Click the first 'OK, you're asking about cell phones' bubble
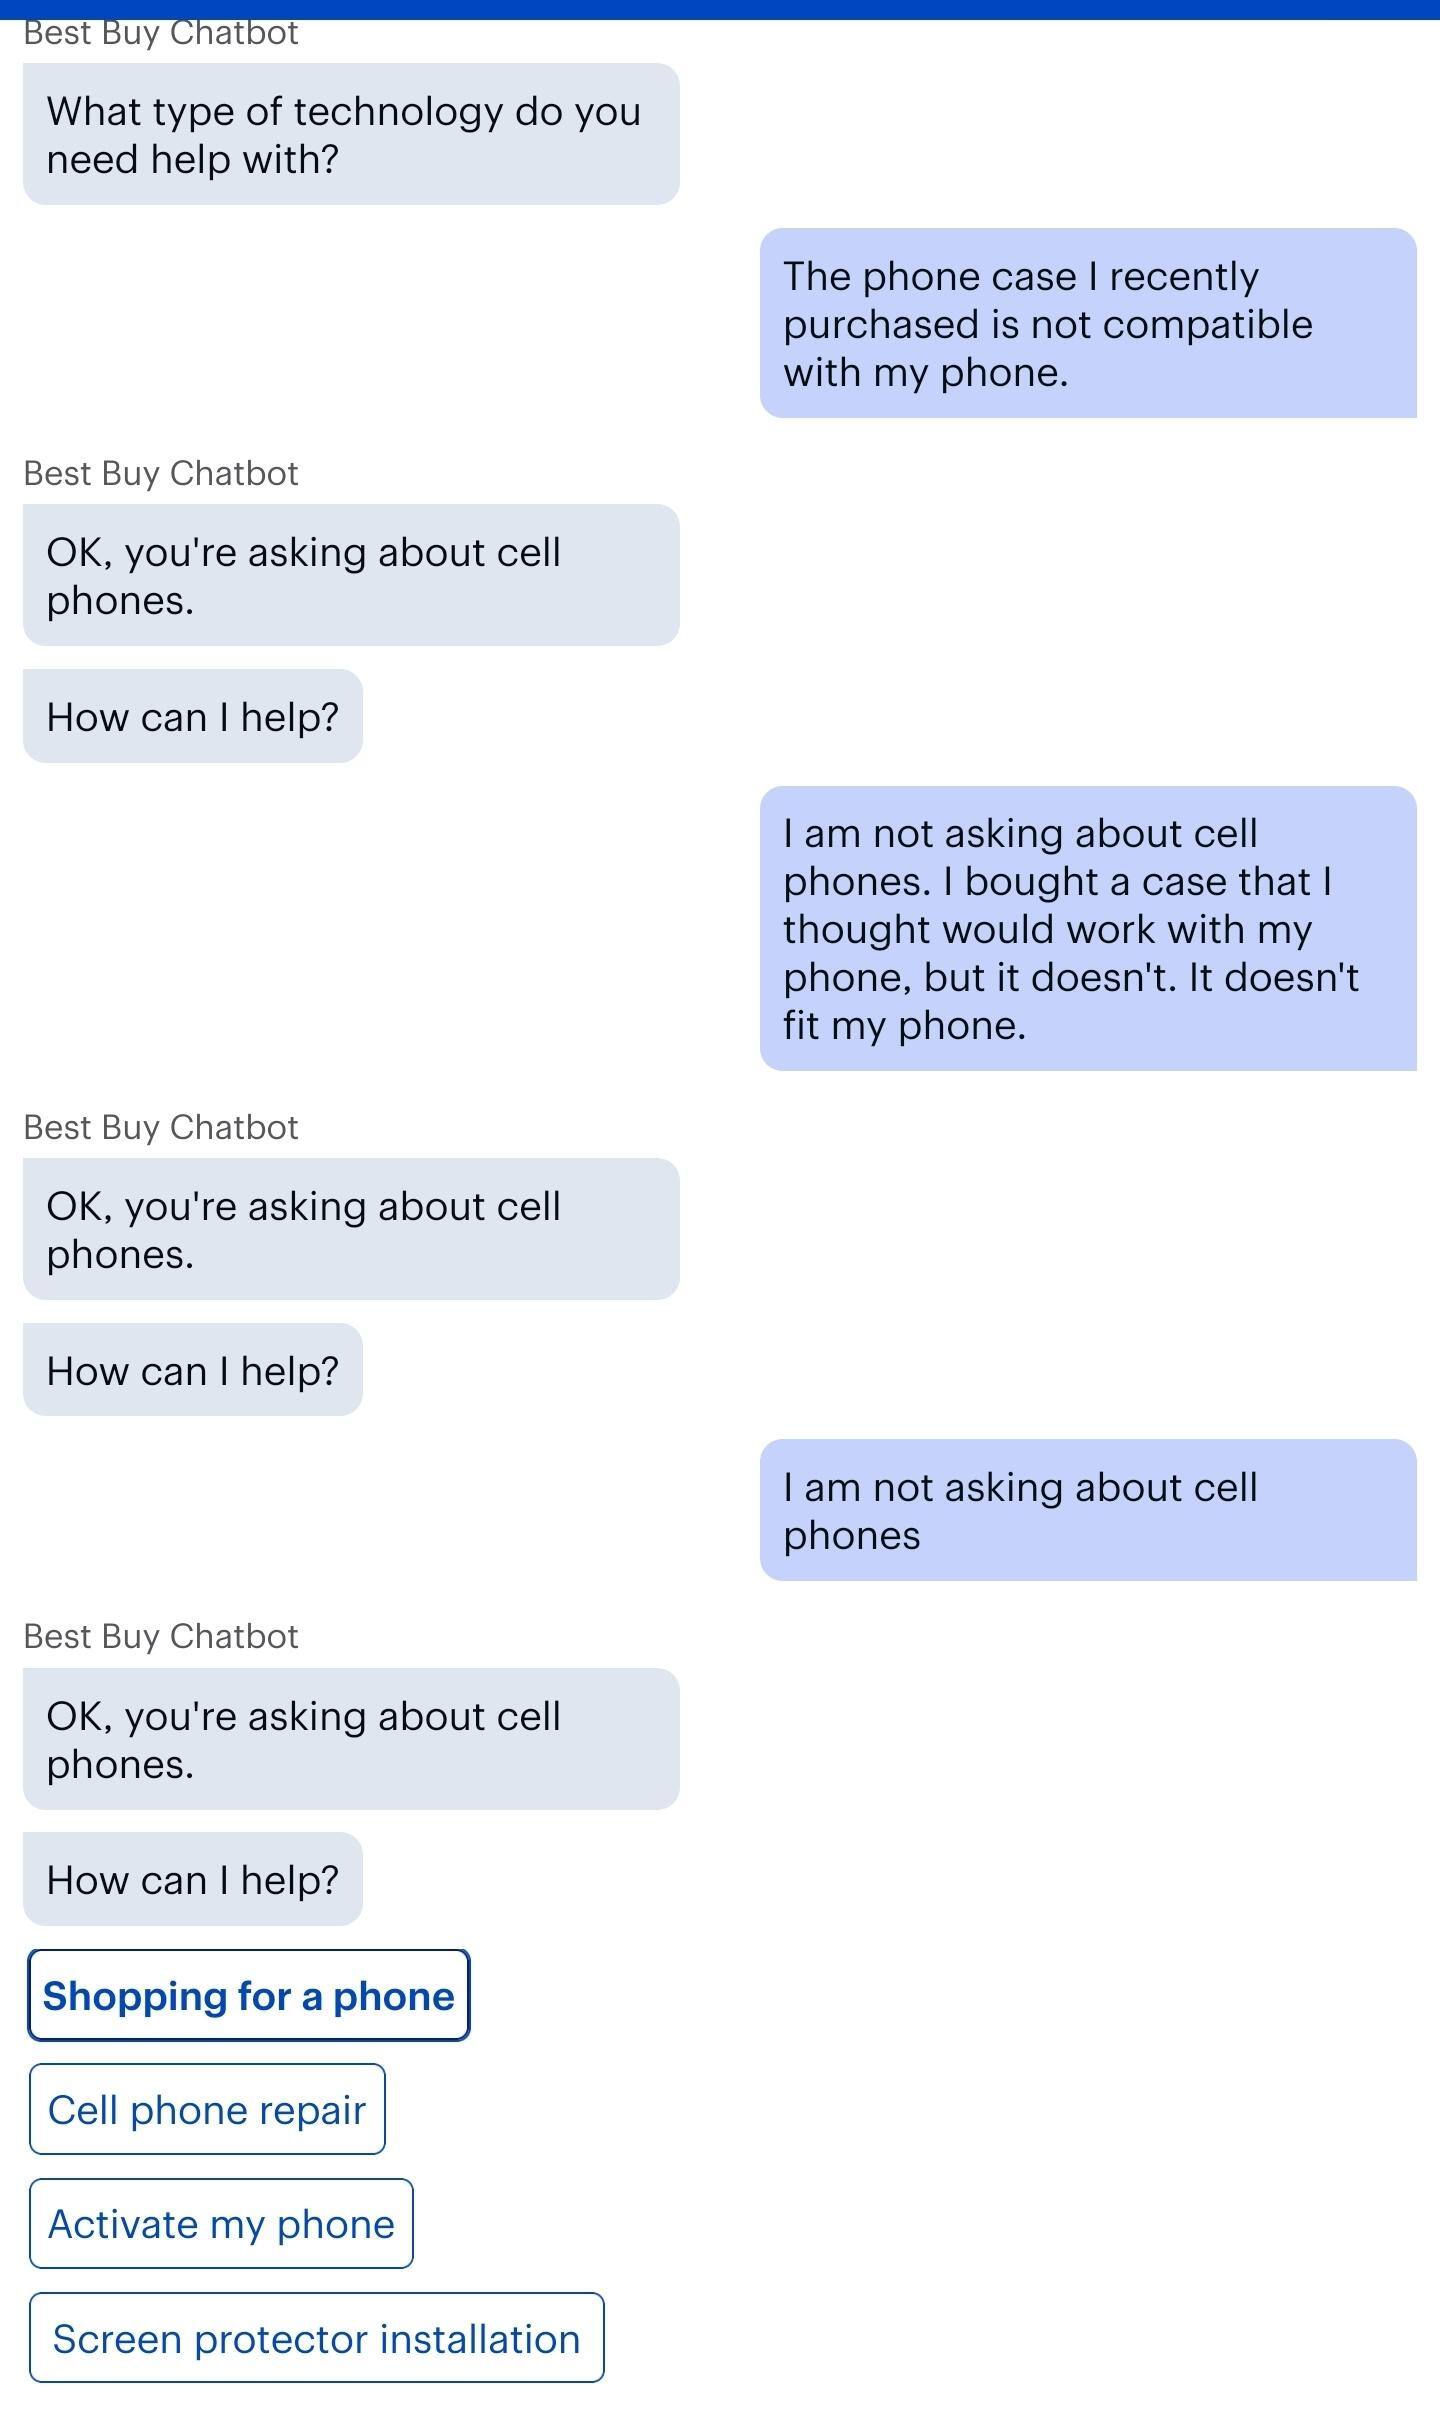This screenshot has height=2432, width=1440. [351, 575]
